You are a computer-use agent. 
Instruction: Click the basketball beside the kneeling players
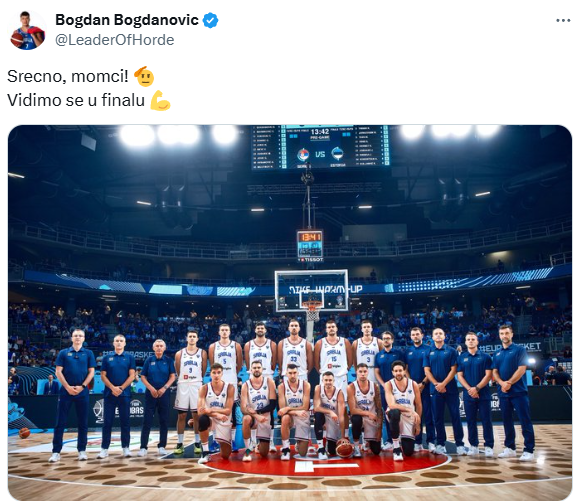pos(344,448)
